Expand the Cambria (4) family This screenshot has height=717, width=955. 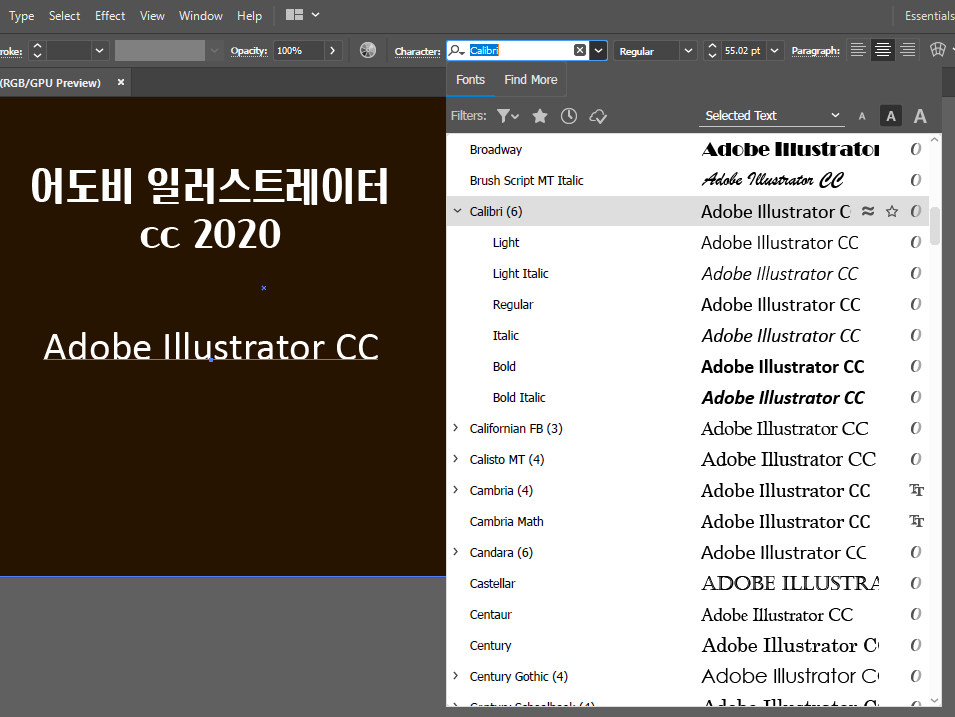pyautogui.click(x=456, y=490)
